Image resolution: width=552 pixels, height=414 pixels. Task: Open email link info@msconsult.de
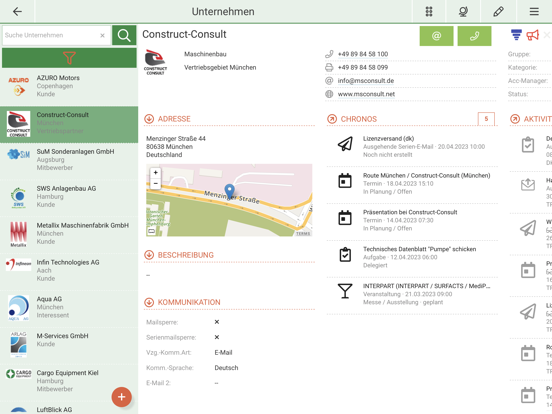point(366,81)
